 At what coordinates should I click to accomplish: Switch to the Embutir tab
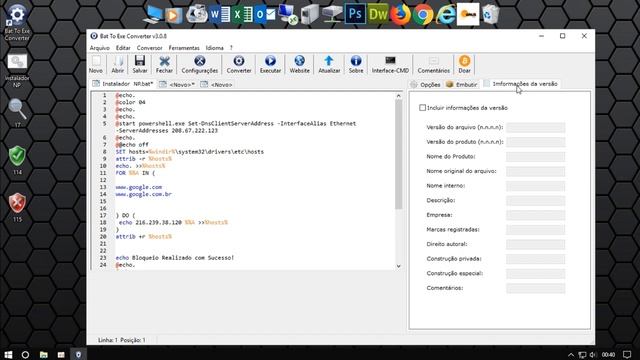[462, 84]
